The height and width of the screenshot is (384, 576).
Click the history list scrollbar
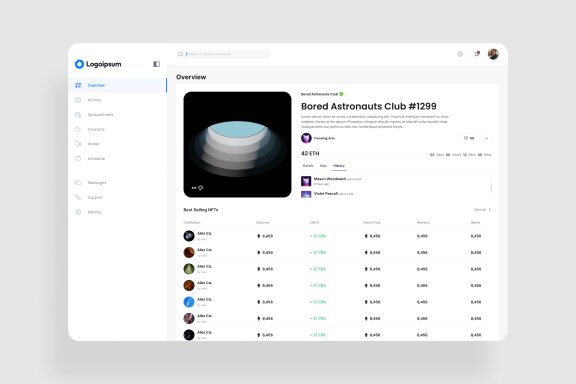click(x=491, y=187)
